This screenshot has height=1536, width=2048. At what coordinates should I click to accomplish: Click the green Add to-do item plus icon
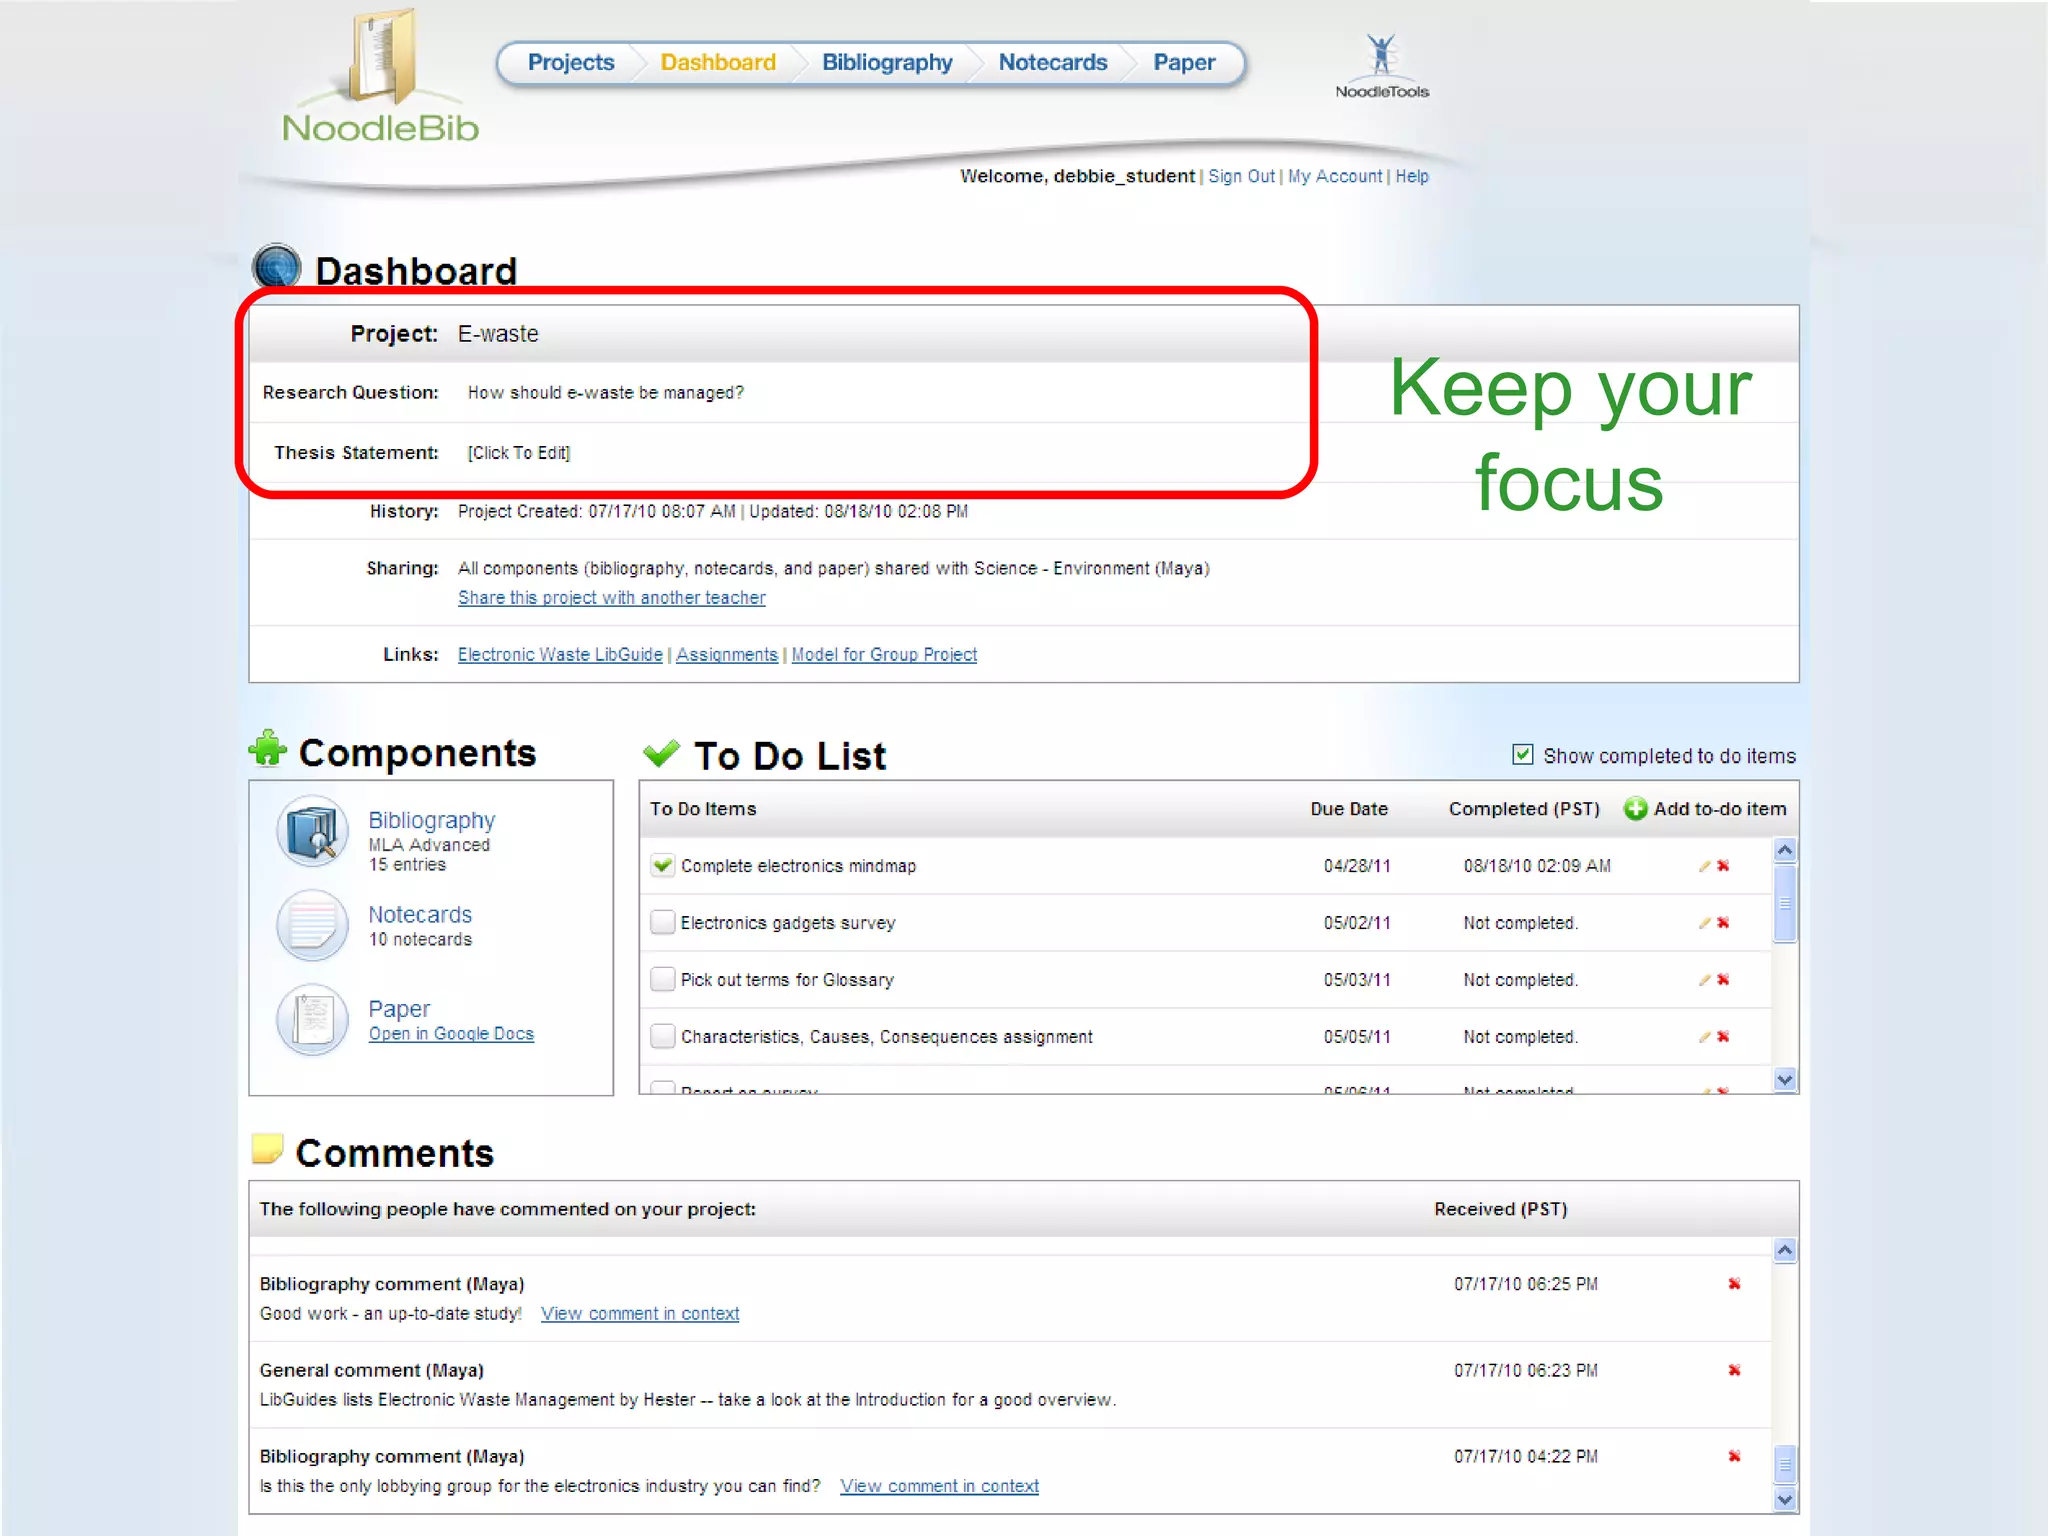click(1635, 809)
